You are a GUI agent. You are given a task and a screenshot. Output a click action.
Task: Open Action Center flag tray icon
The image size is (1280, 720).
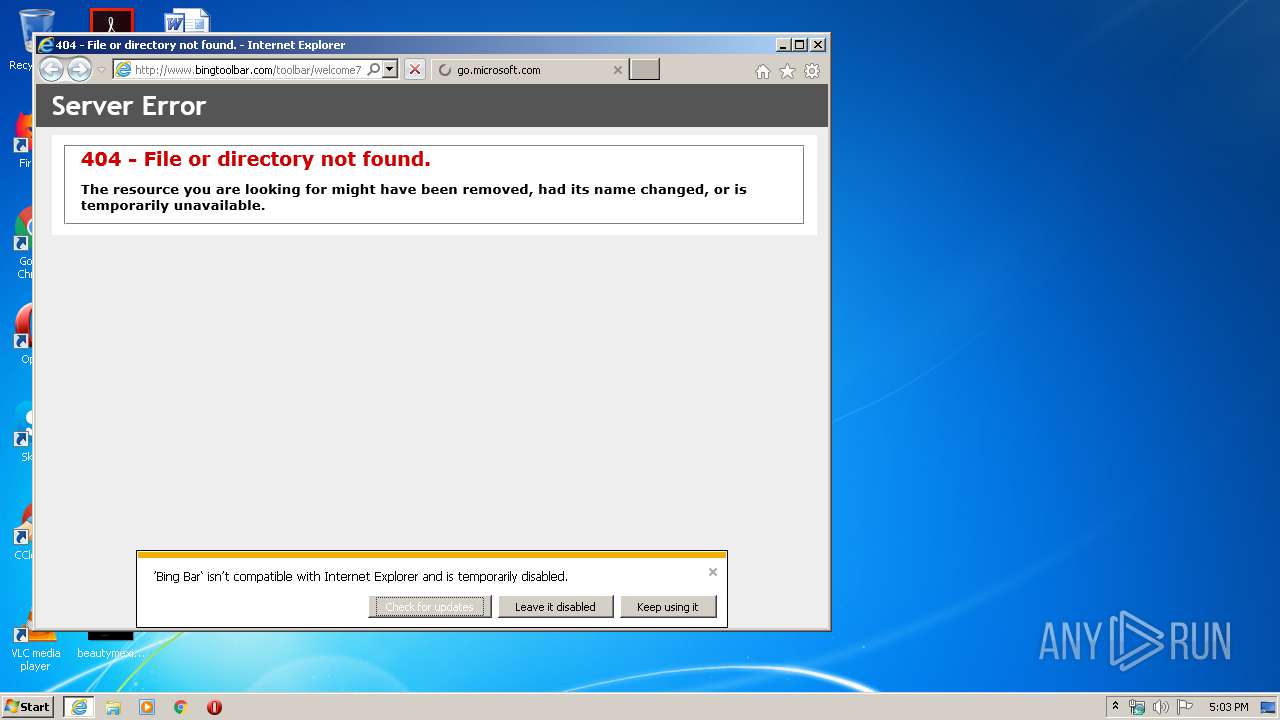pyautogui.click(x=1185, y=707)
